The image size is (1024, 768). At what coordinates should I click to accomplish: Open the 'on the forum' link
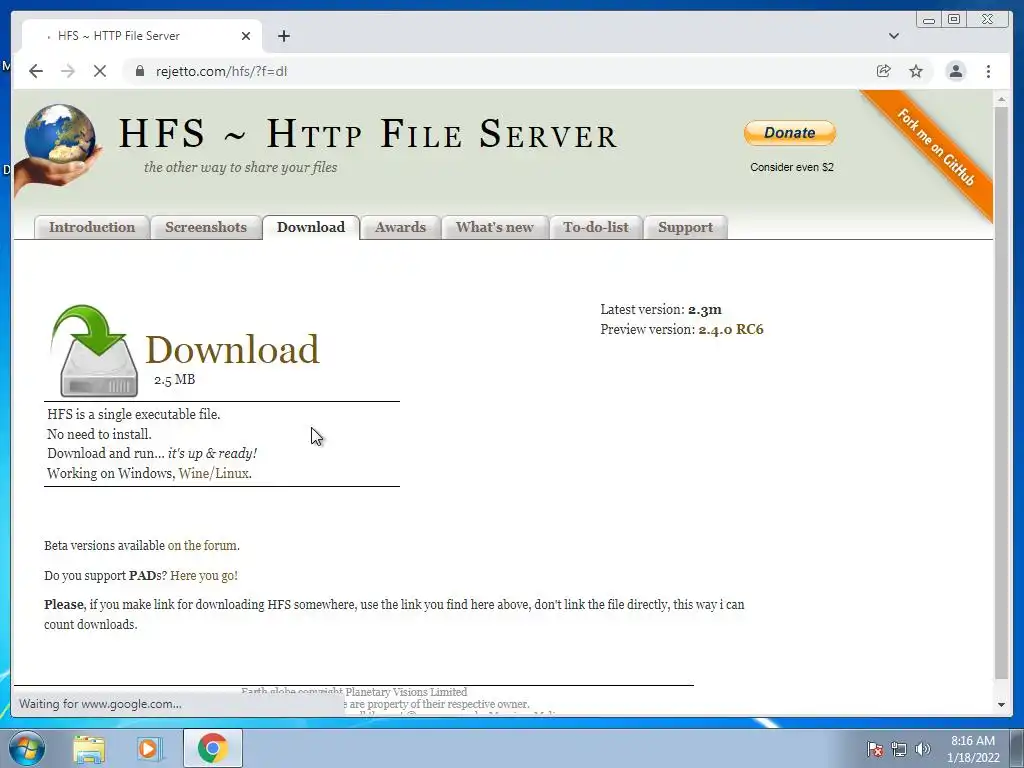(202, 545)
